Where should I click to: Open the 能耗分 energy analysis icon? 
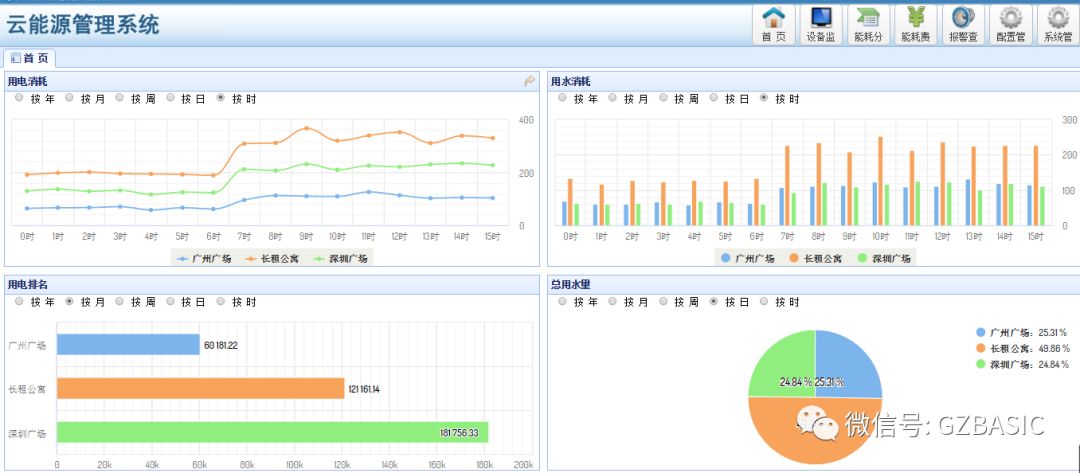click(868, 24)
